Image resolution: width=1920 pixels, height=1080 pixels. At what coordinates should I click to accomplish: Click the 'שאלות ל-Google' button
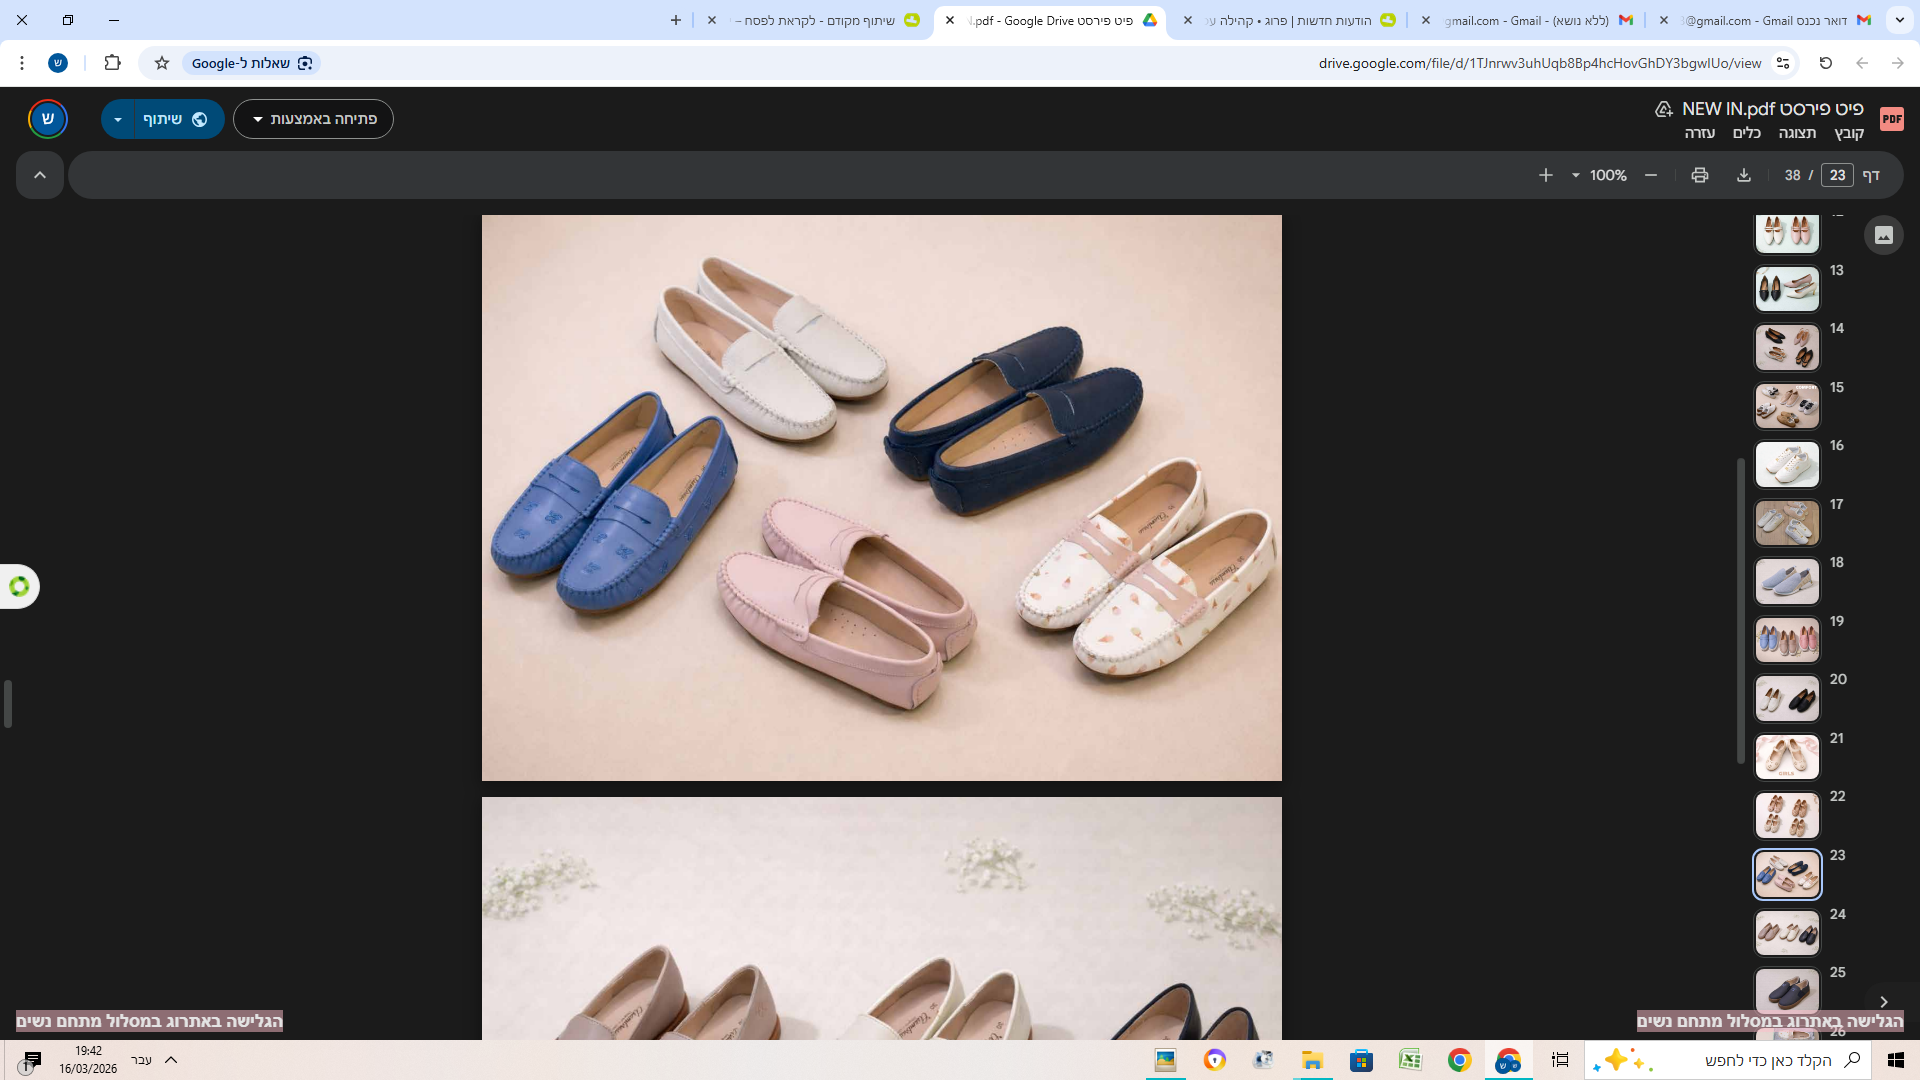[x=251, y=63]
